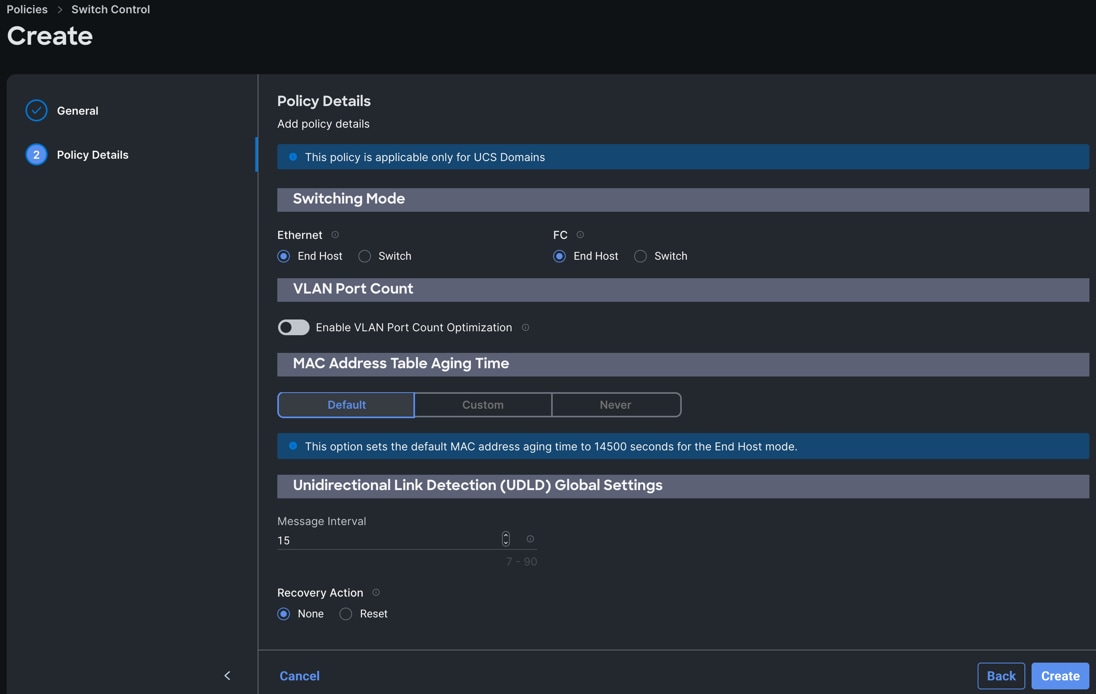Go back using the Back button

click(x=1001, y=676)
